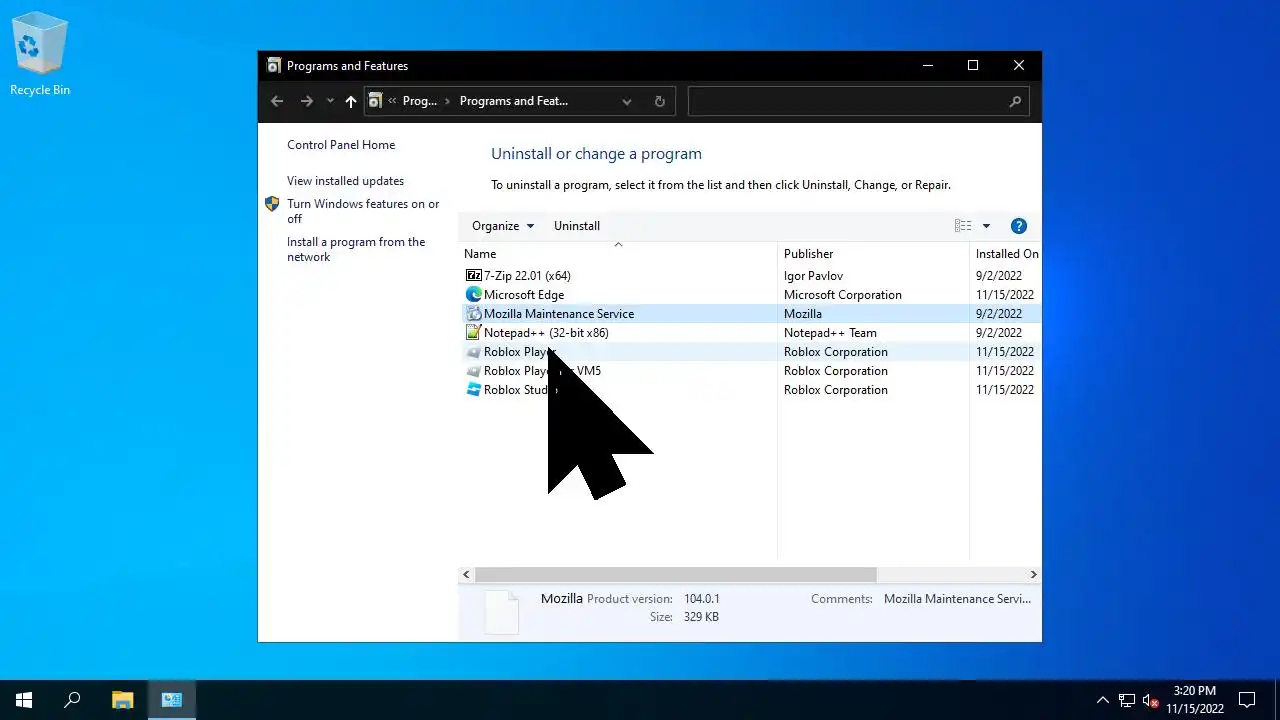Click the view options icon
The image size is (1280, 720).
pyautogui.click(x=963, y=226)
